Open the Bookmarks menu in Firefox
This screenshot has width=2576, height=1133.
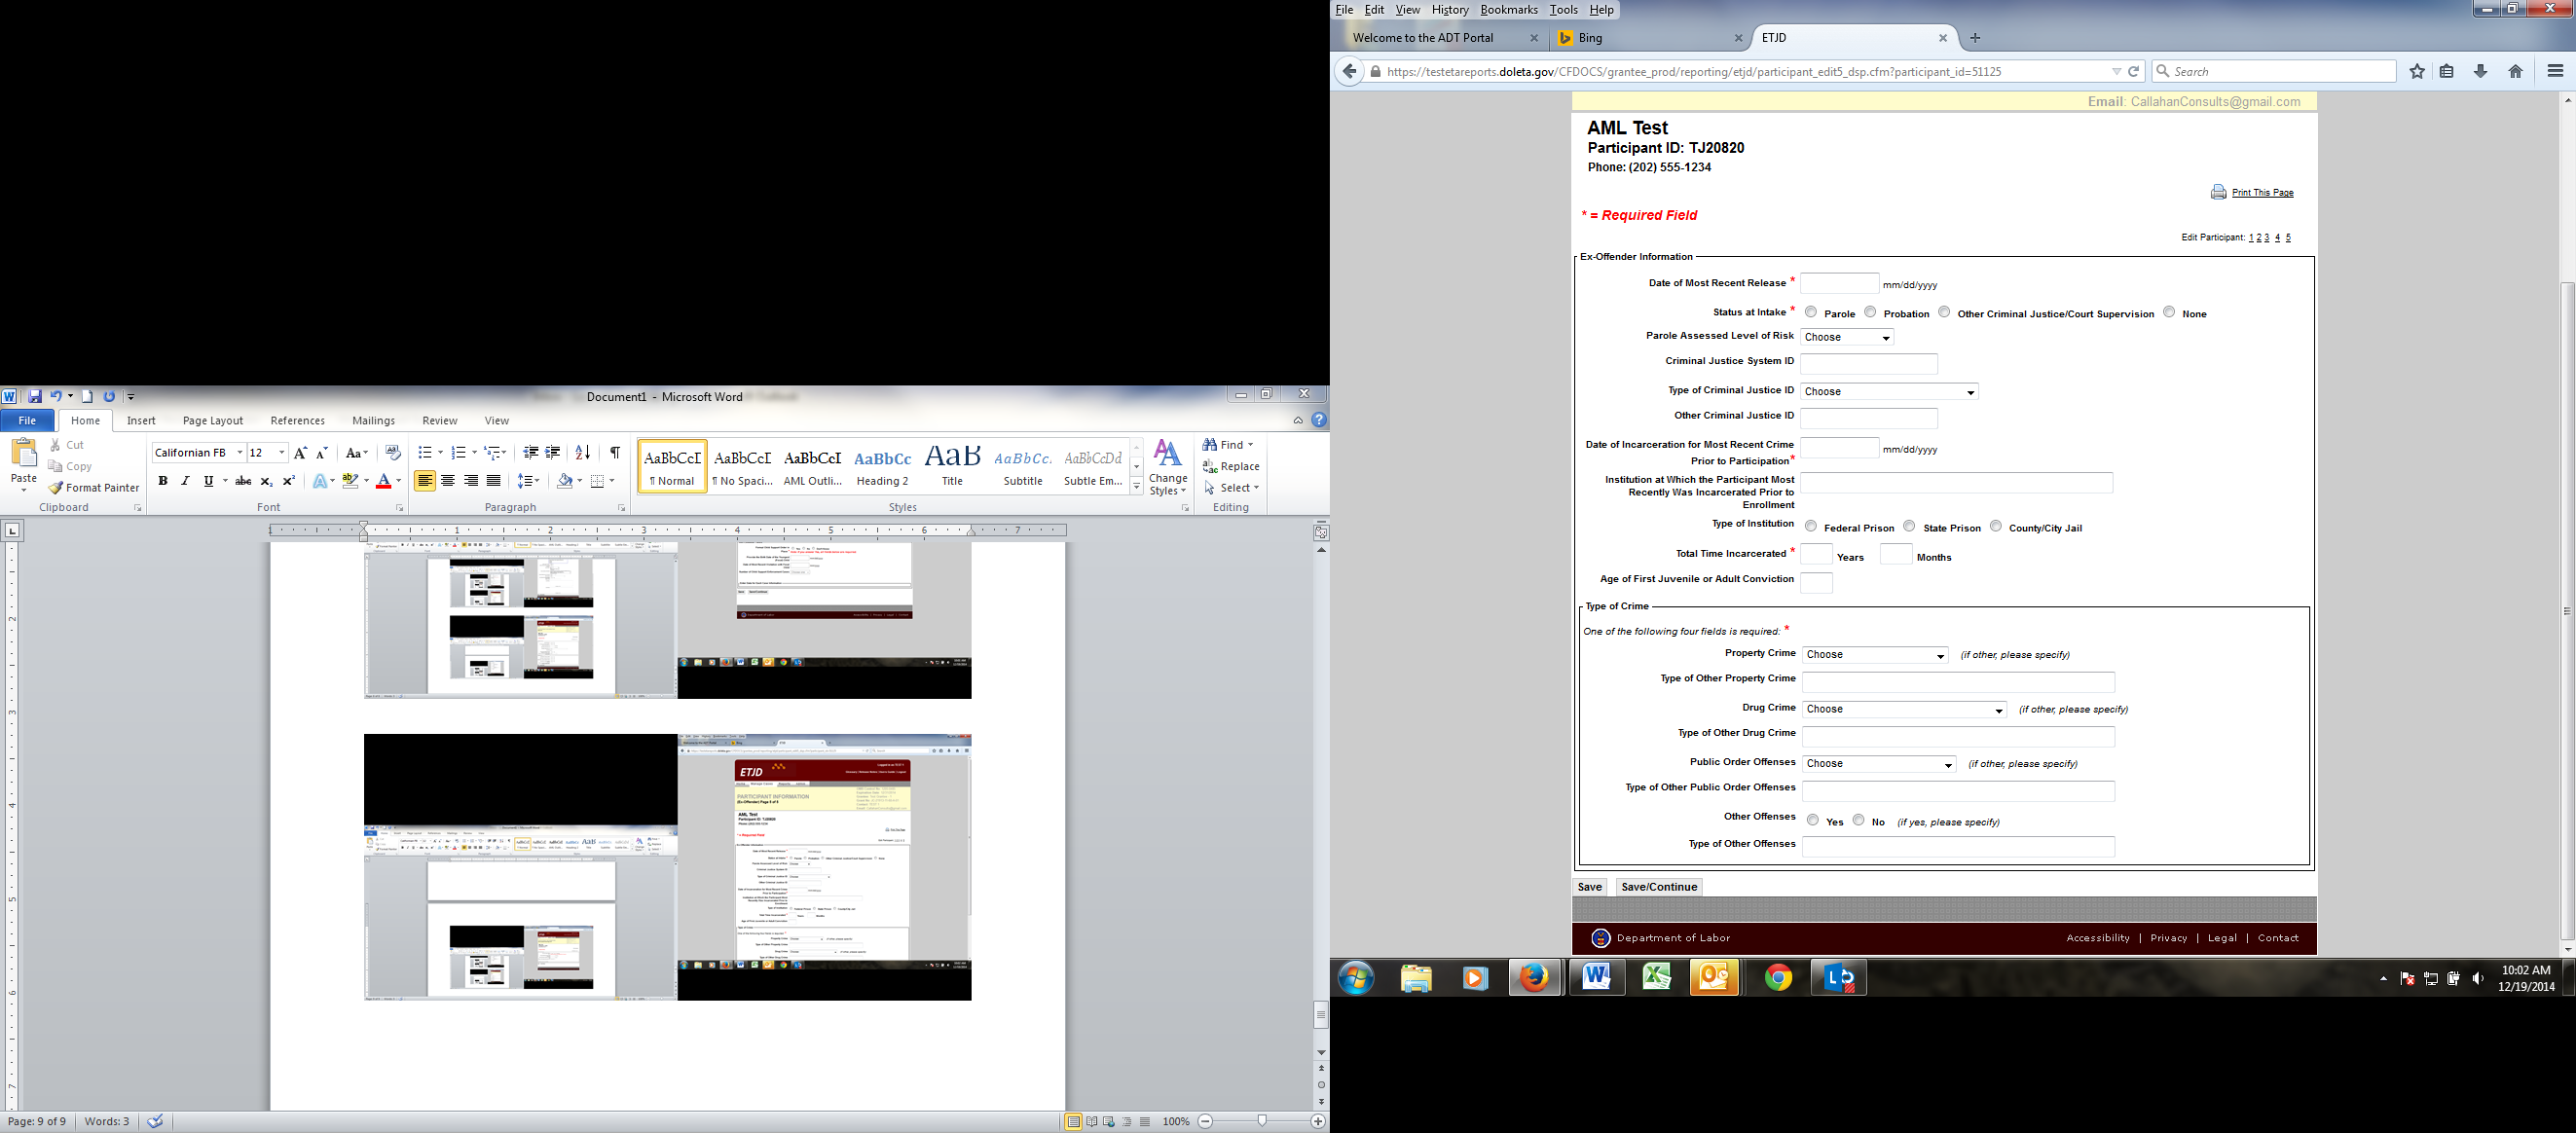pyautogui.click(x=1508, y=10)
